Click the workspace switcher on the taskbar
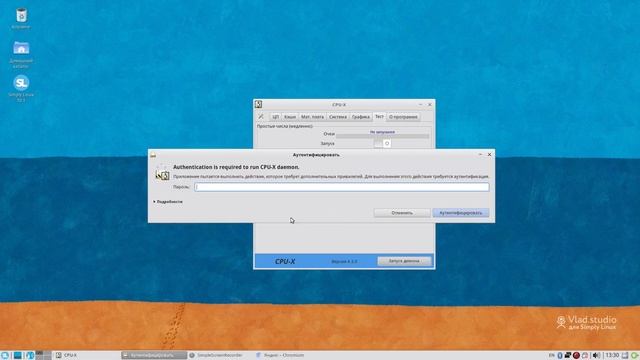The width and height of the screenshot is (640, 360). [43, 356]
